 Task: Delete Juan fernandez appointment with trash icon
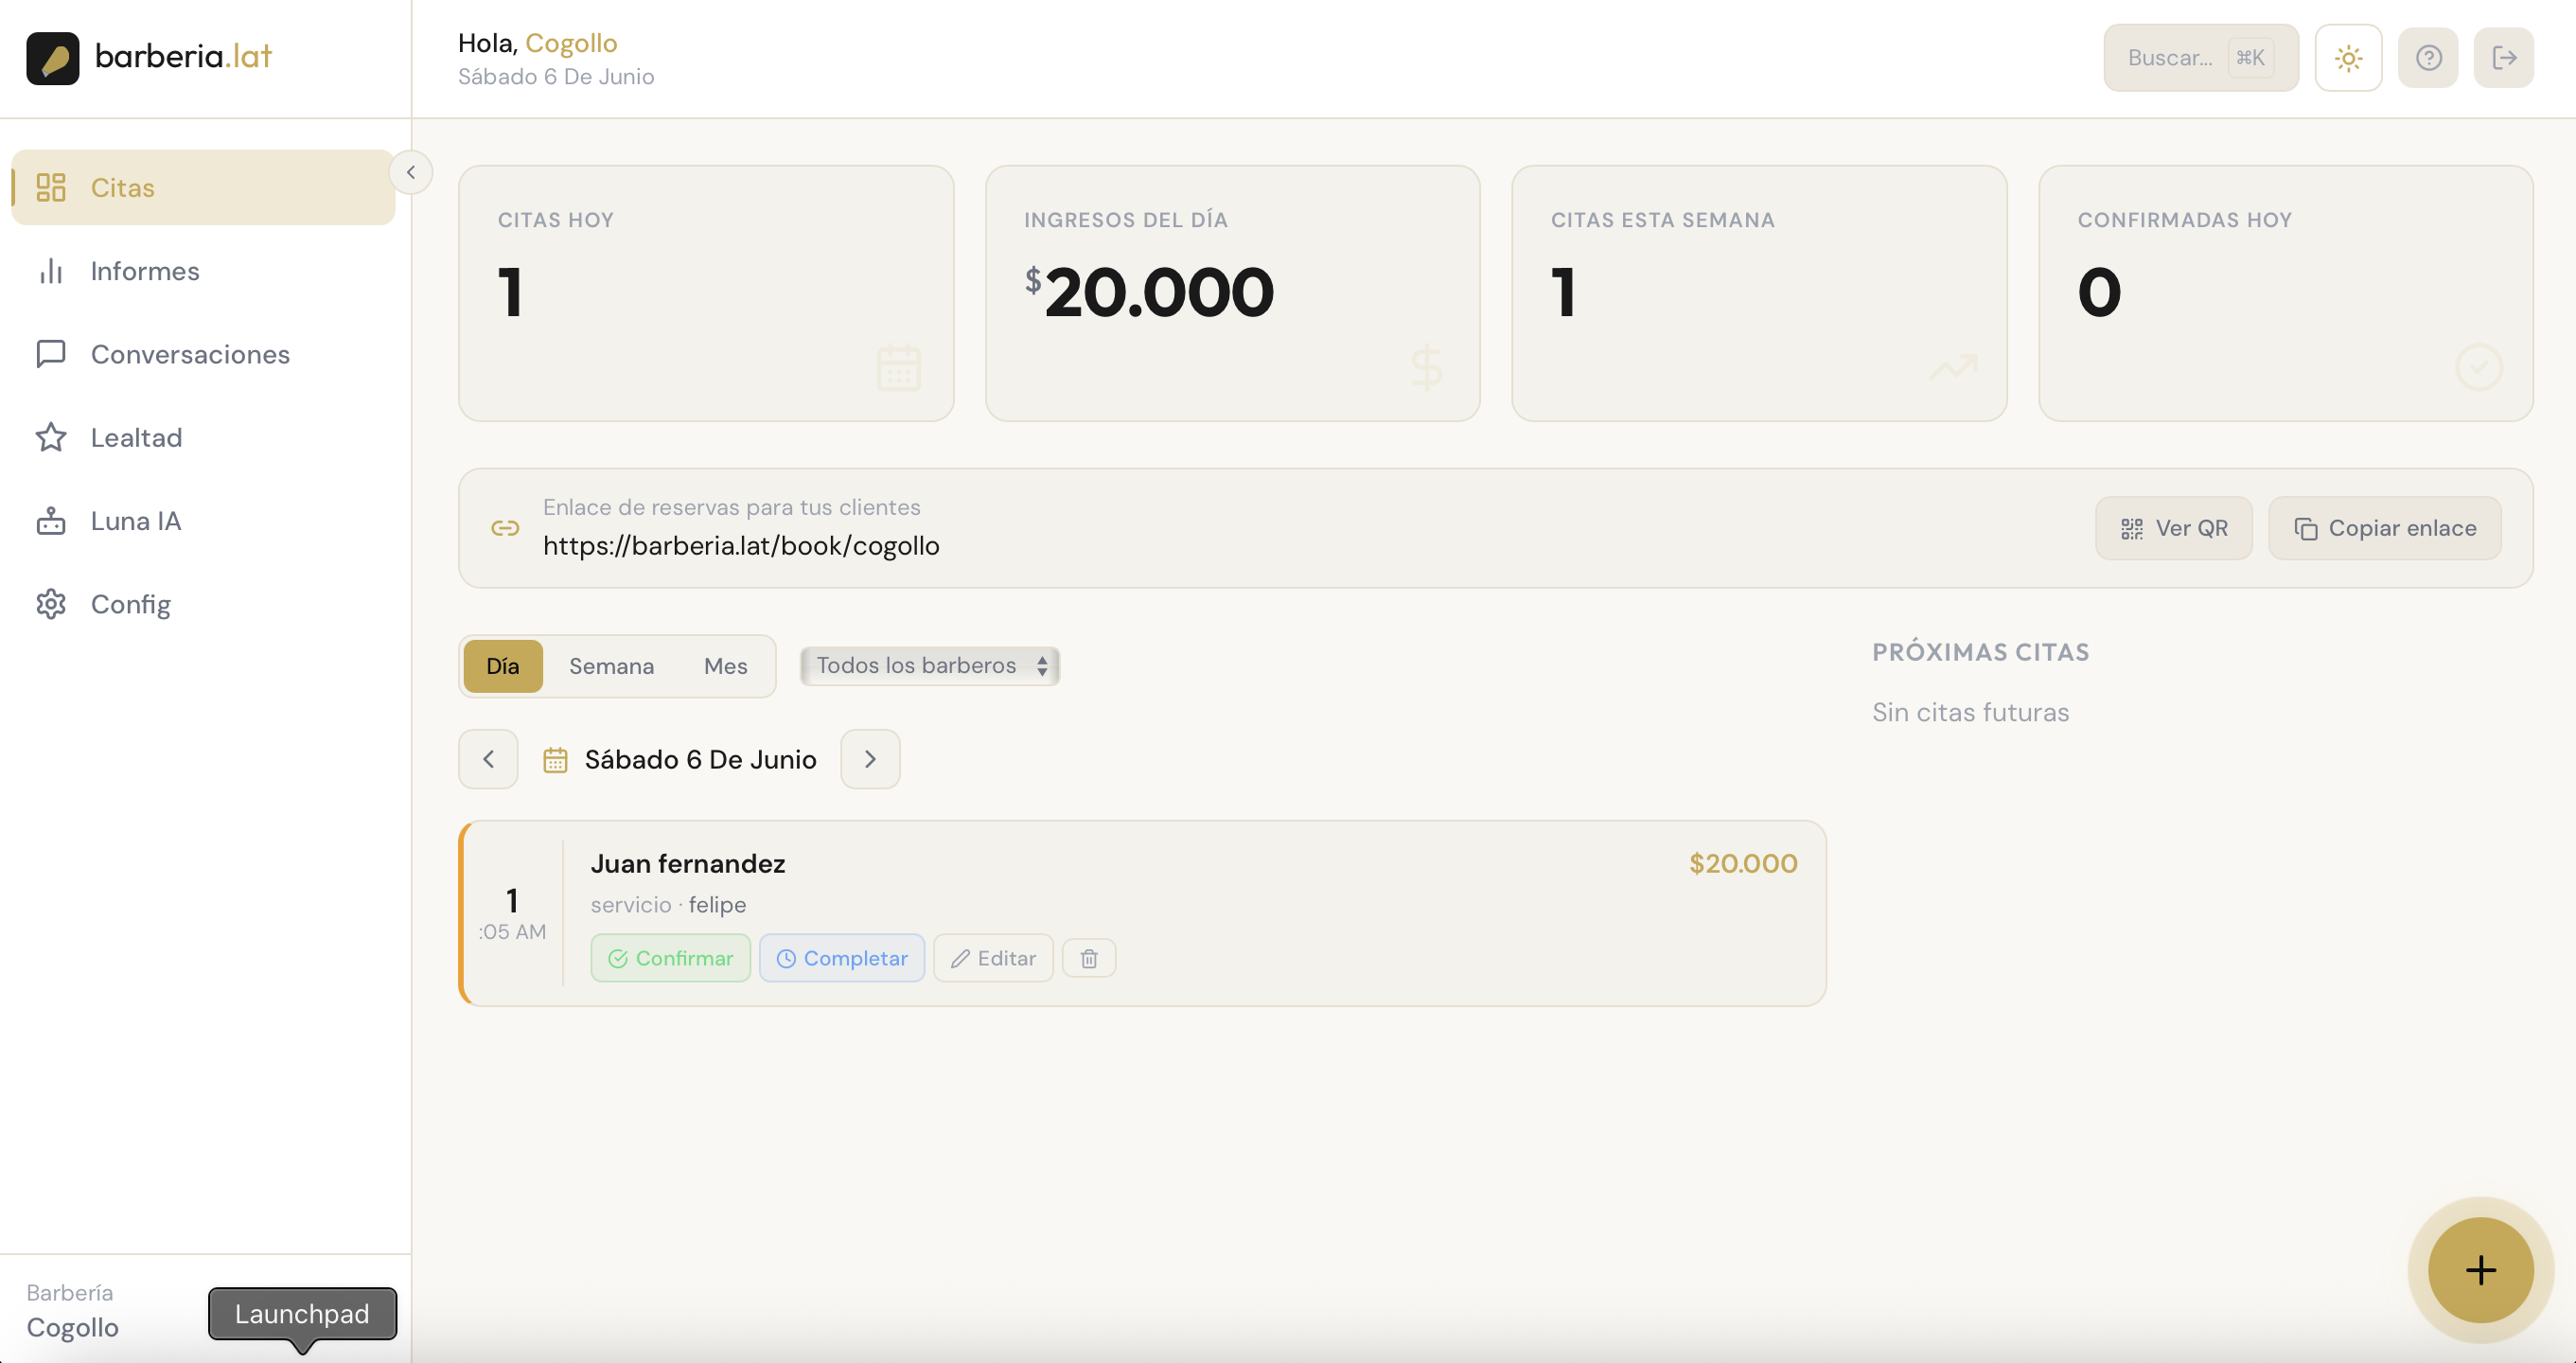coord(1089,958)
